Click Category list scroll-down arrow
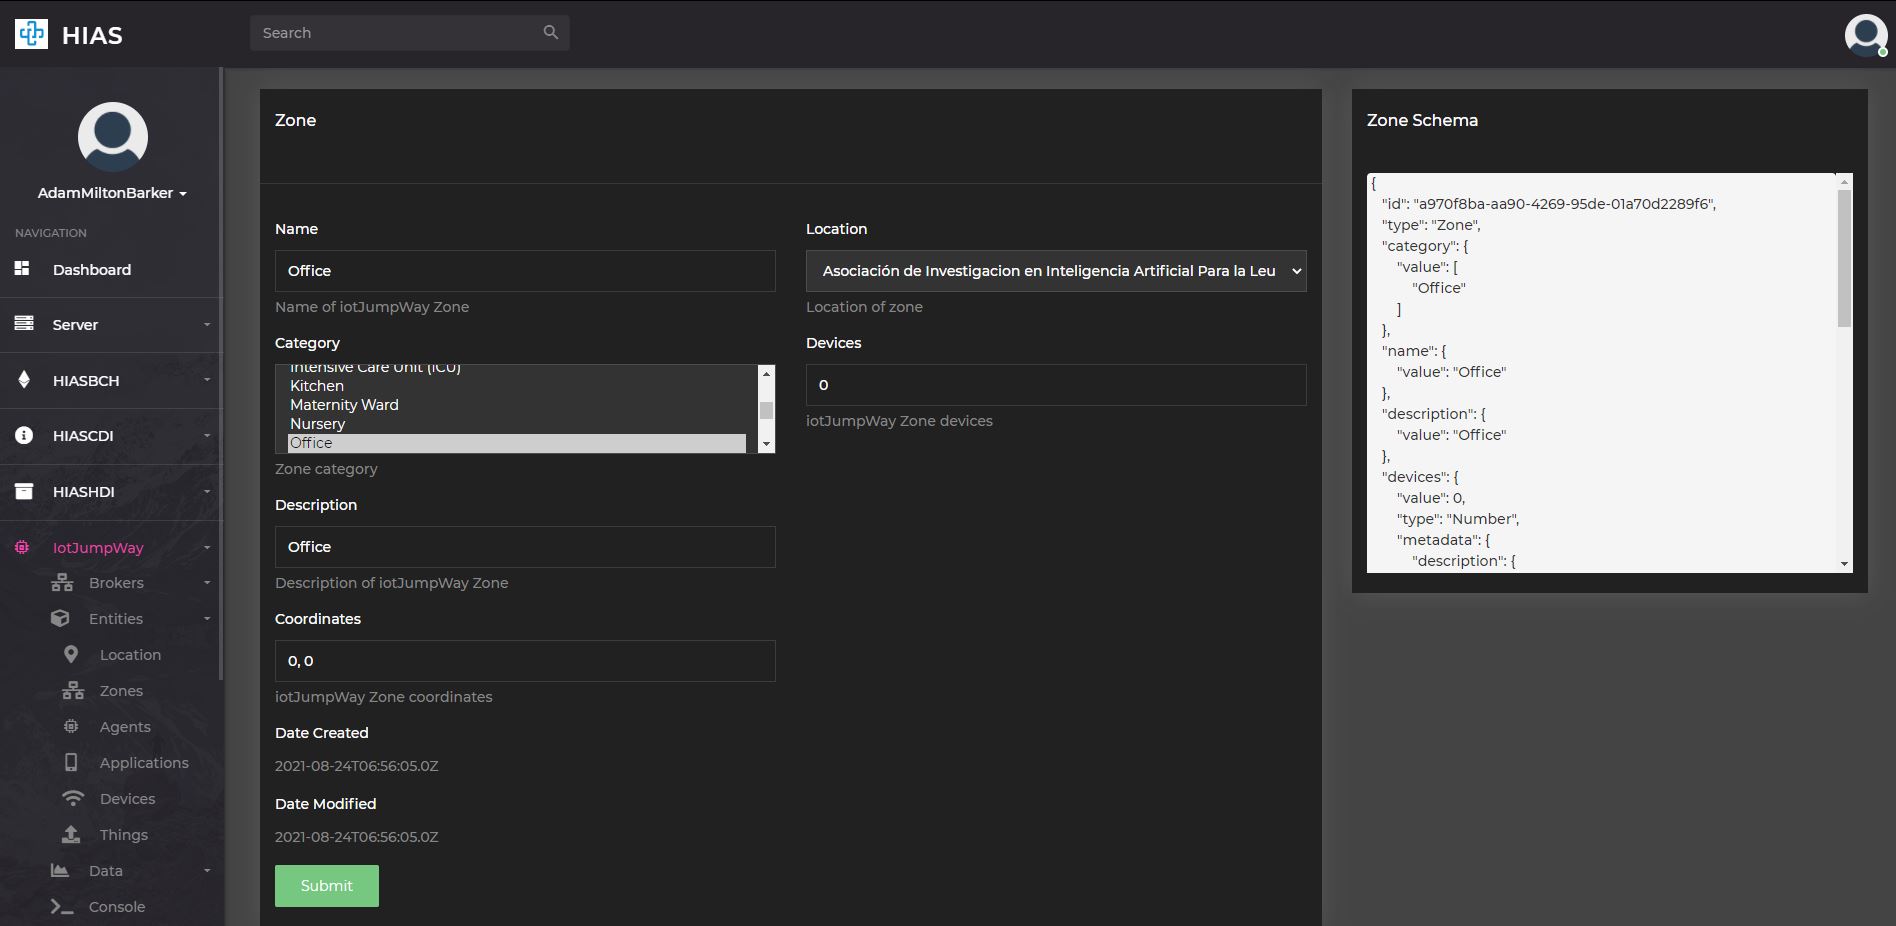Screen dimensions: 1896x926 click(767, 444)
